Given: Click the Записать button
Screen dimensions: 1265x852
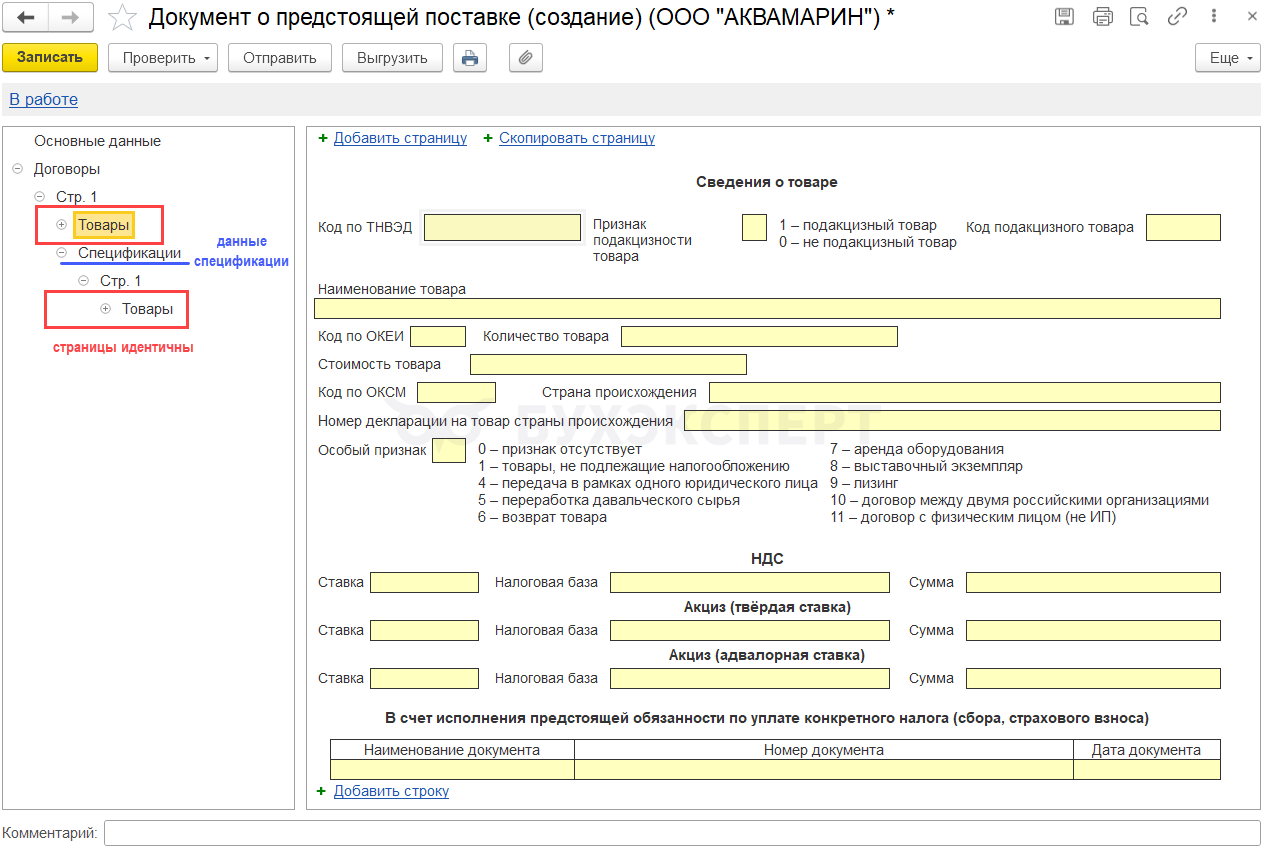Looking at the screenshot, I should tap(50, 58).
